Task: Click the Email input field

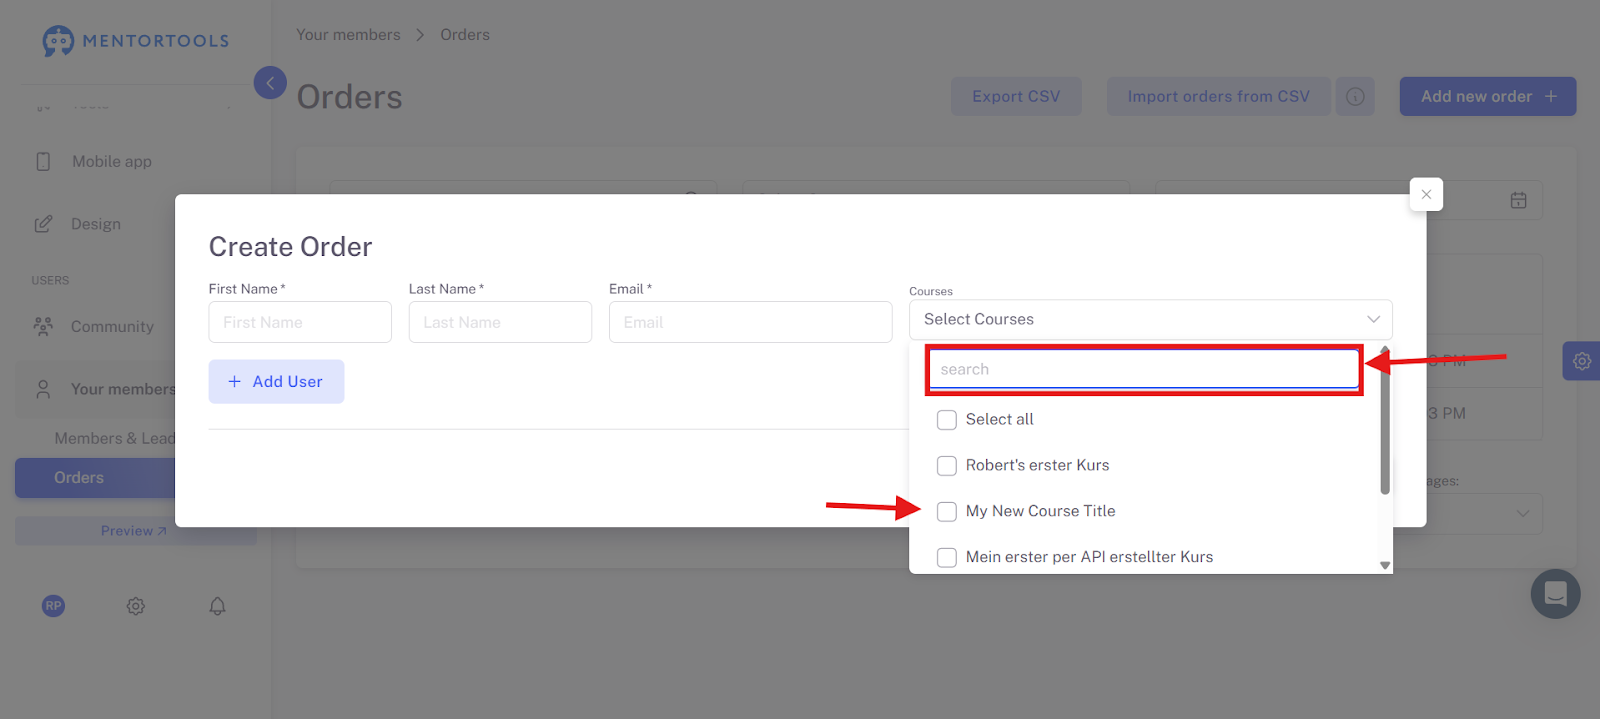Action: [750, 322]
